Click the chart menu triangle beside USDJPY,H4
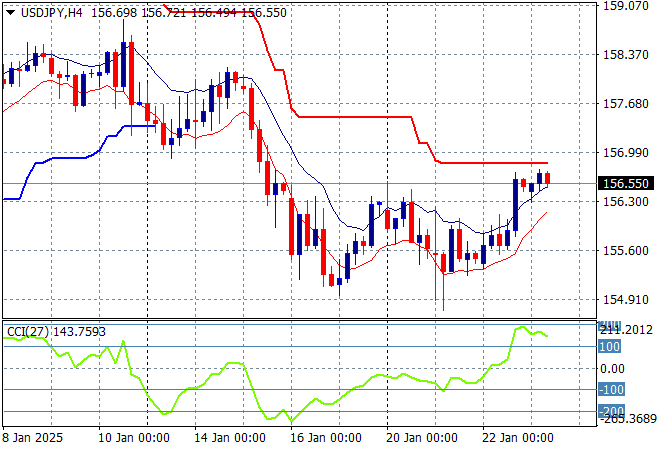660x450 pixels. [x=11, y=13]
